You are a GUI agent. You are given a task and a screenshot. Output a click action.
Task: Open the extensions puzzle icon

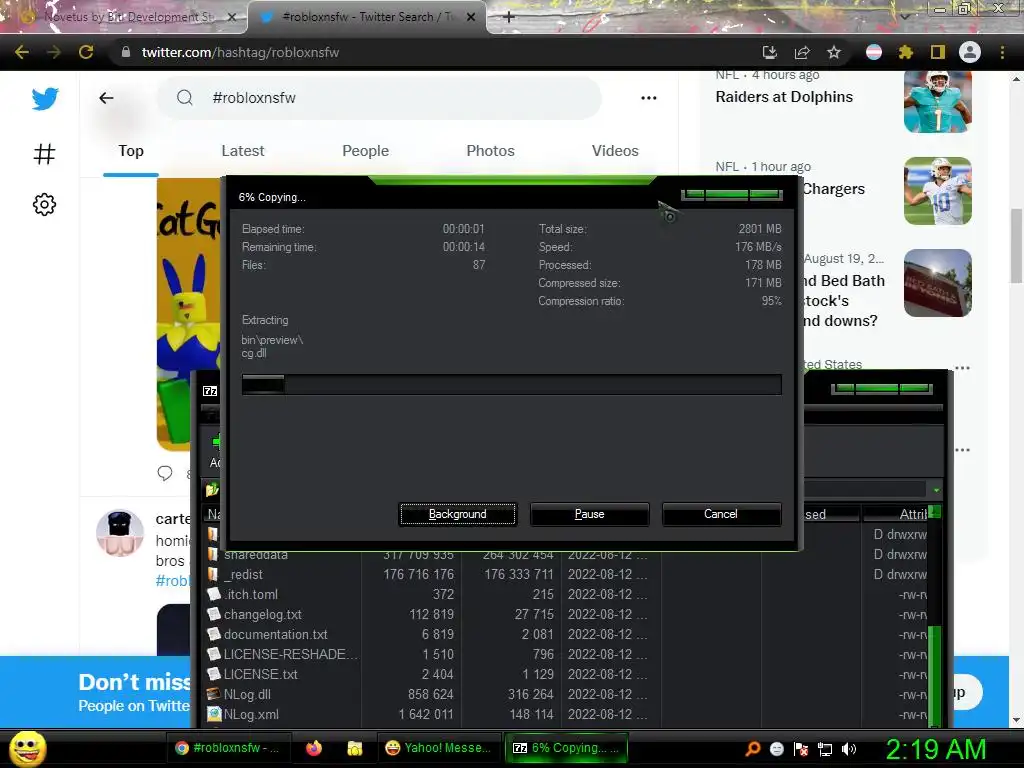[x=905, y=52]
